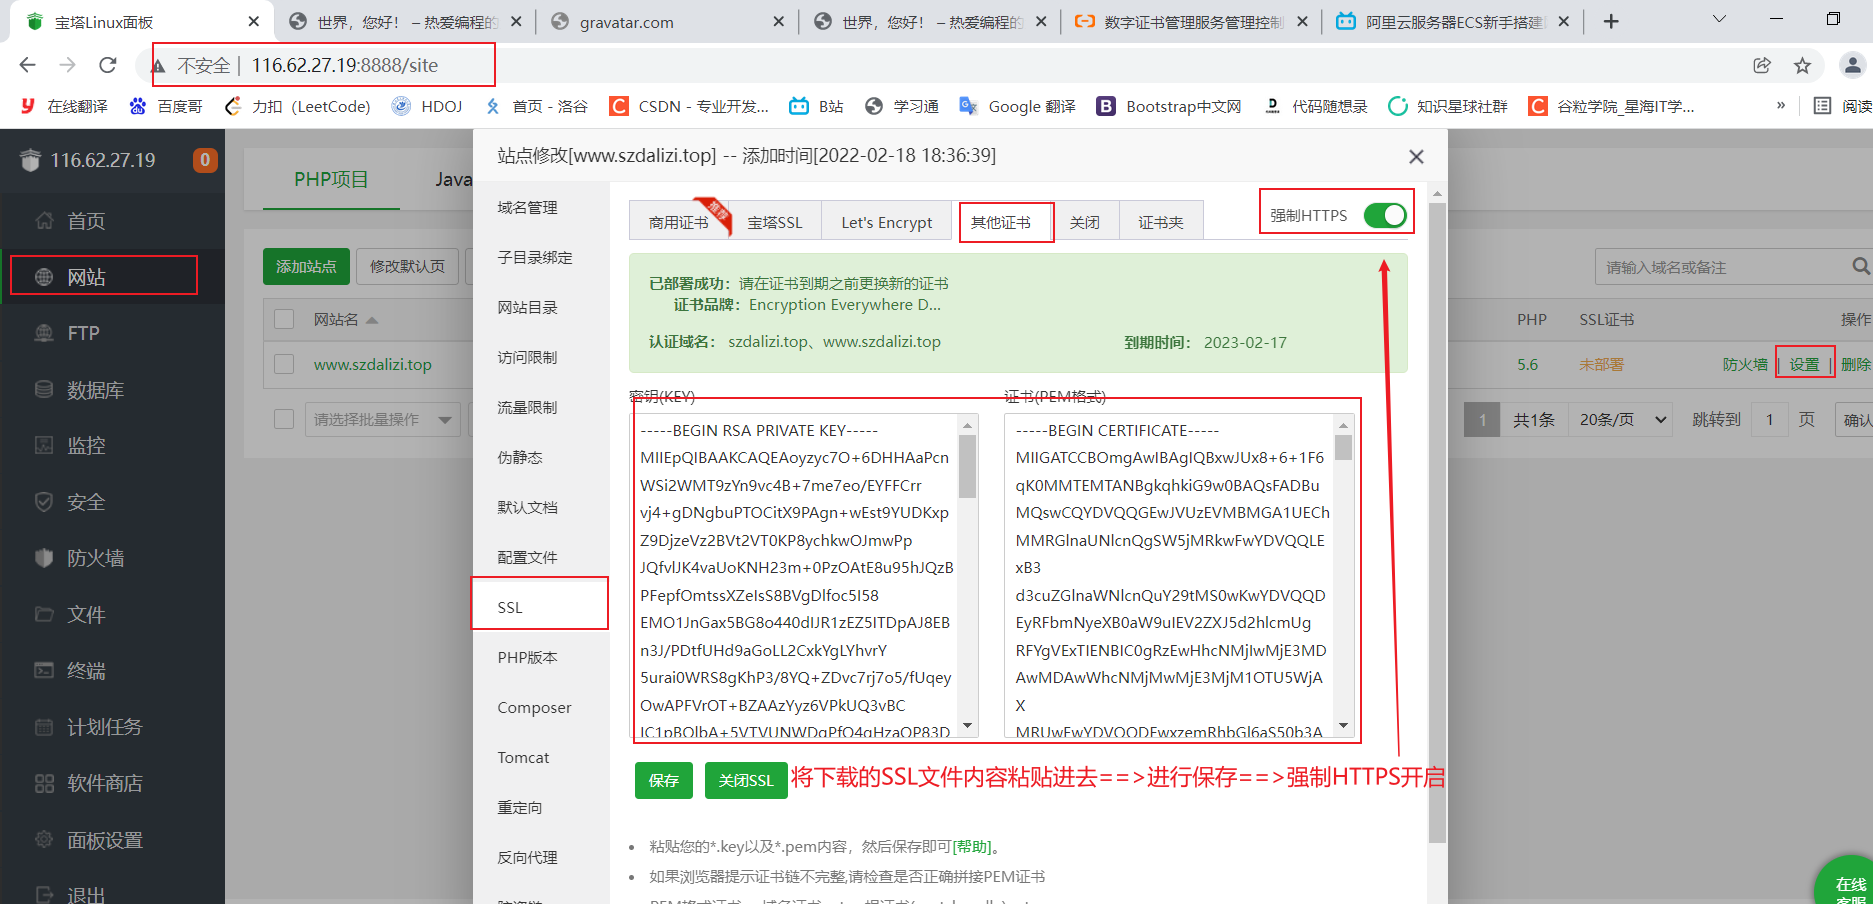This screenshot has height=904, width=1873.
Task: Click the 关闭SSL button
Action: (x=746, y=780)
